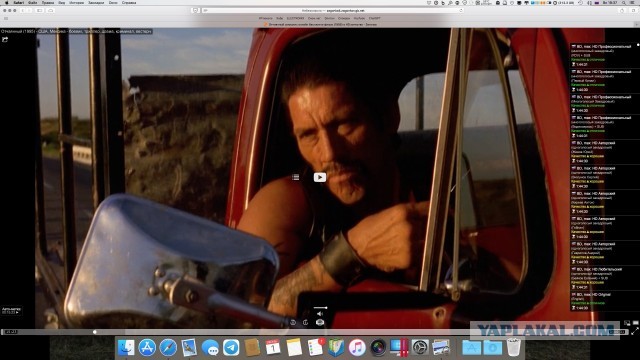This screenshot has height=360, width=640.
Task: Open System Preferences from Dock
Action: coord(420,348)
